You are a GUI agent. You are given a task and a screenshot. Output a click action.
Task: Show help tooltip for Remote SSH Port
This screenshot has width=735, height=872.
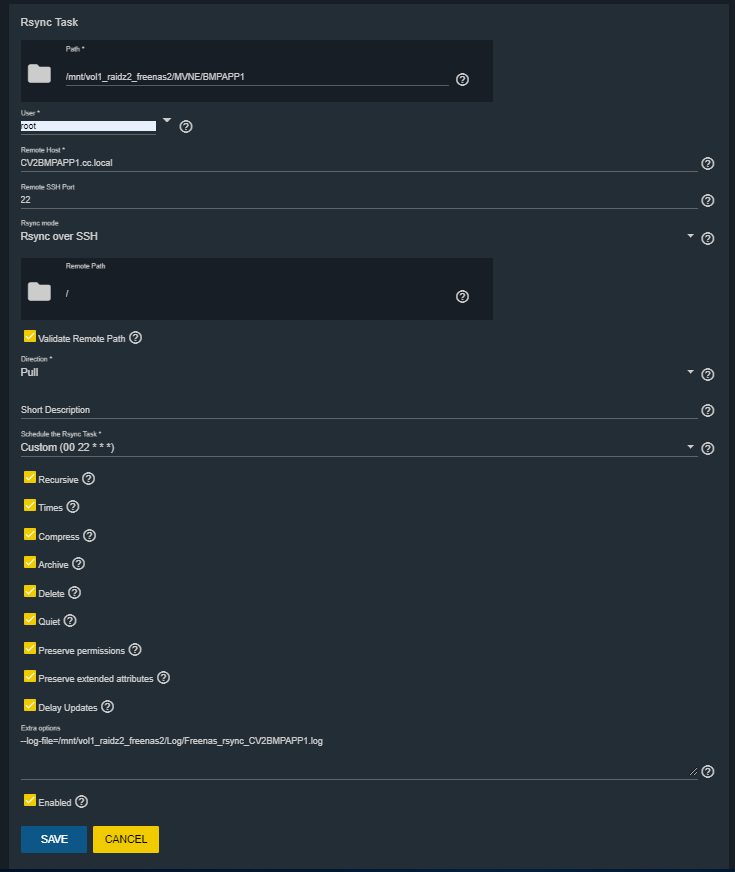point(707,200)
